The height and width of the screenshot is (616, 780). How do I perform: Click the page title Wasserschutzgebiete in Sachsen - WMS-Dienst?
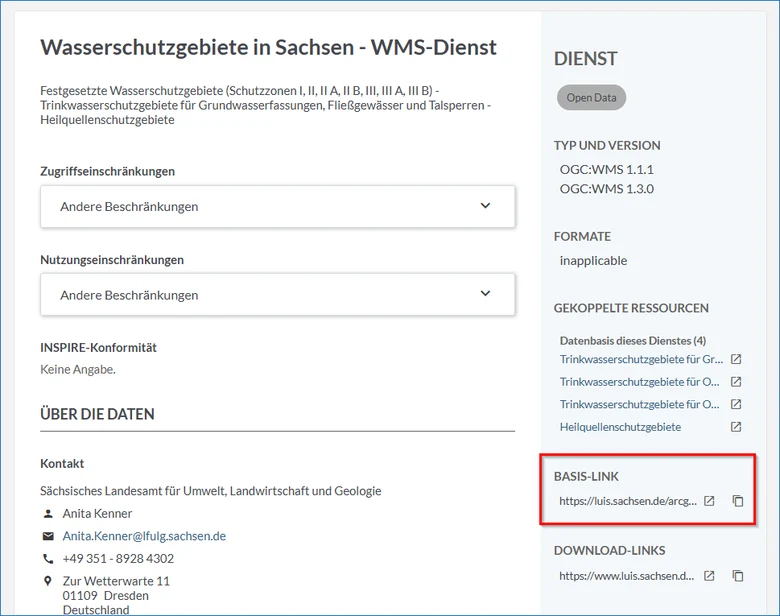pos(268,48)
